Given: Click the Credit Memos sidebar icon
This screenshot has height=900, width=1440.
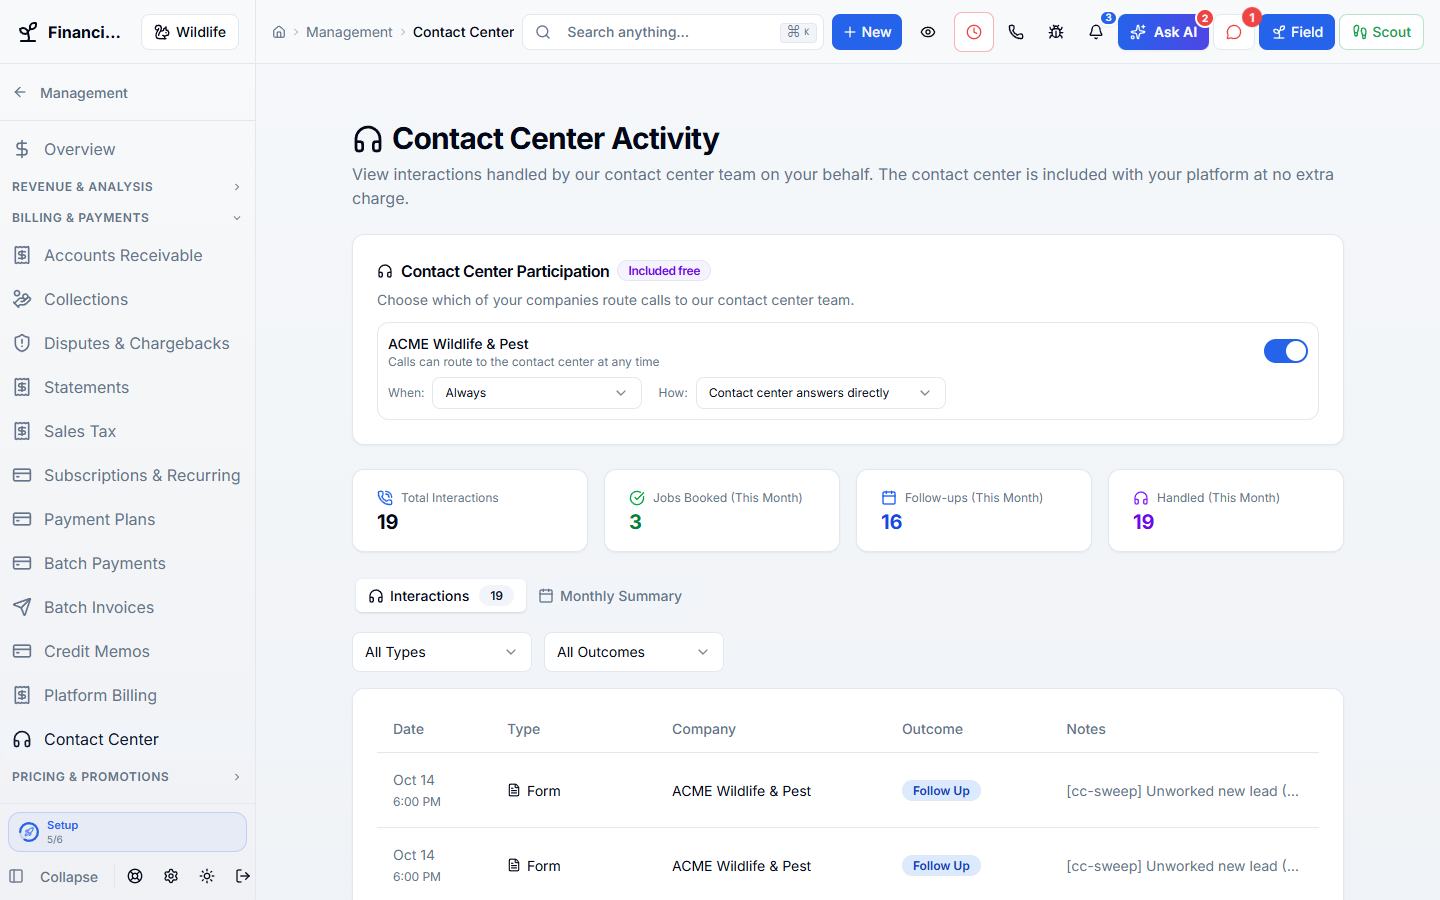Looking at the screenshot, I should click(x=22, y=651).
